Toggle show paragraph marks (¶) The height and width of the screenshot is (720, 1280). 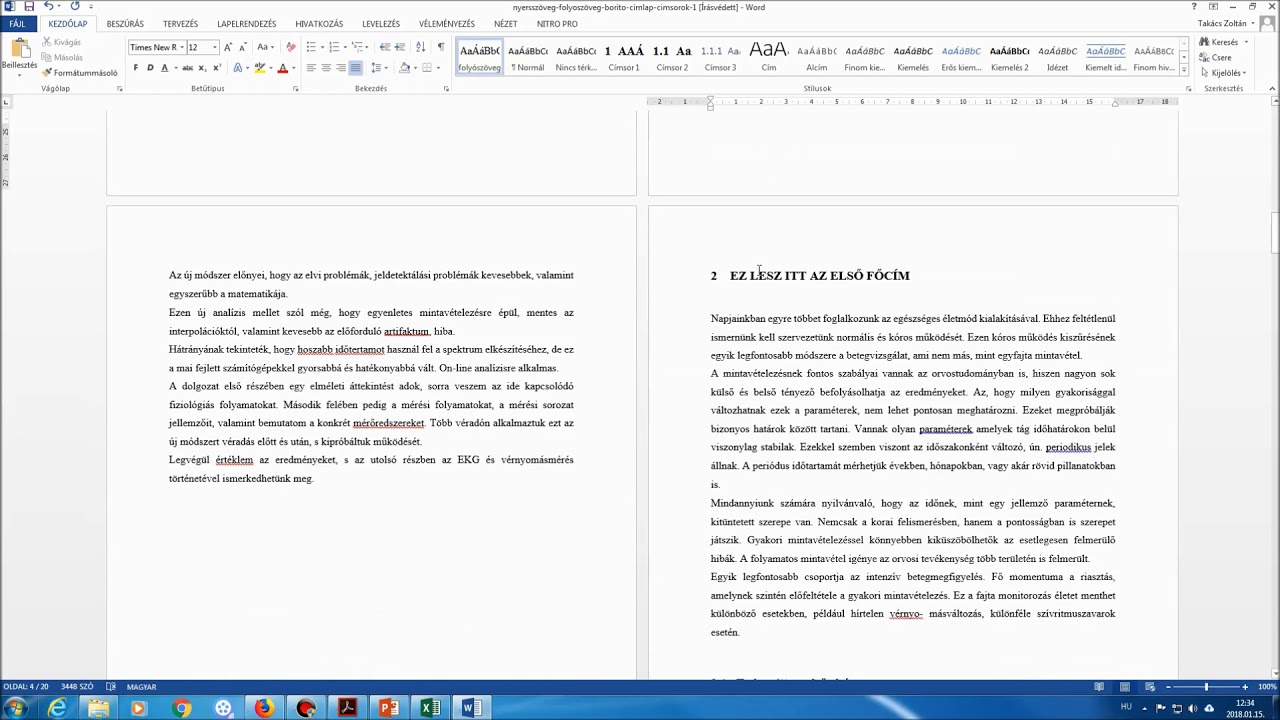[440, 47]
